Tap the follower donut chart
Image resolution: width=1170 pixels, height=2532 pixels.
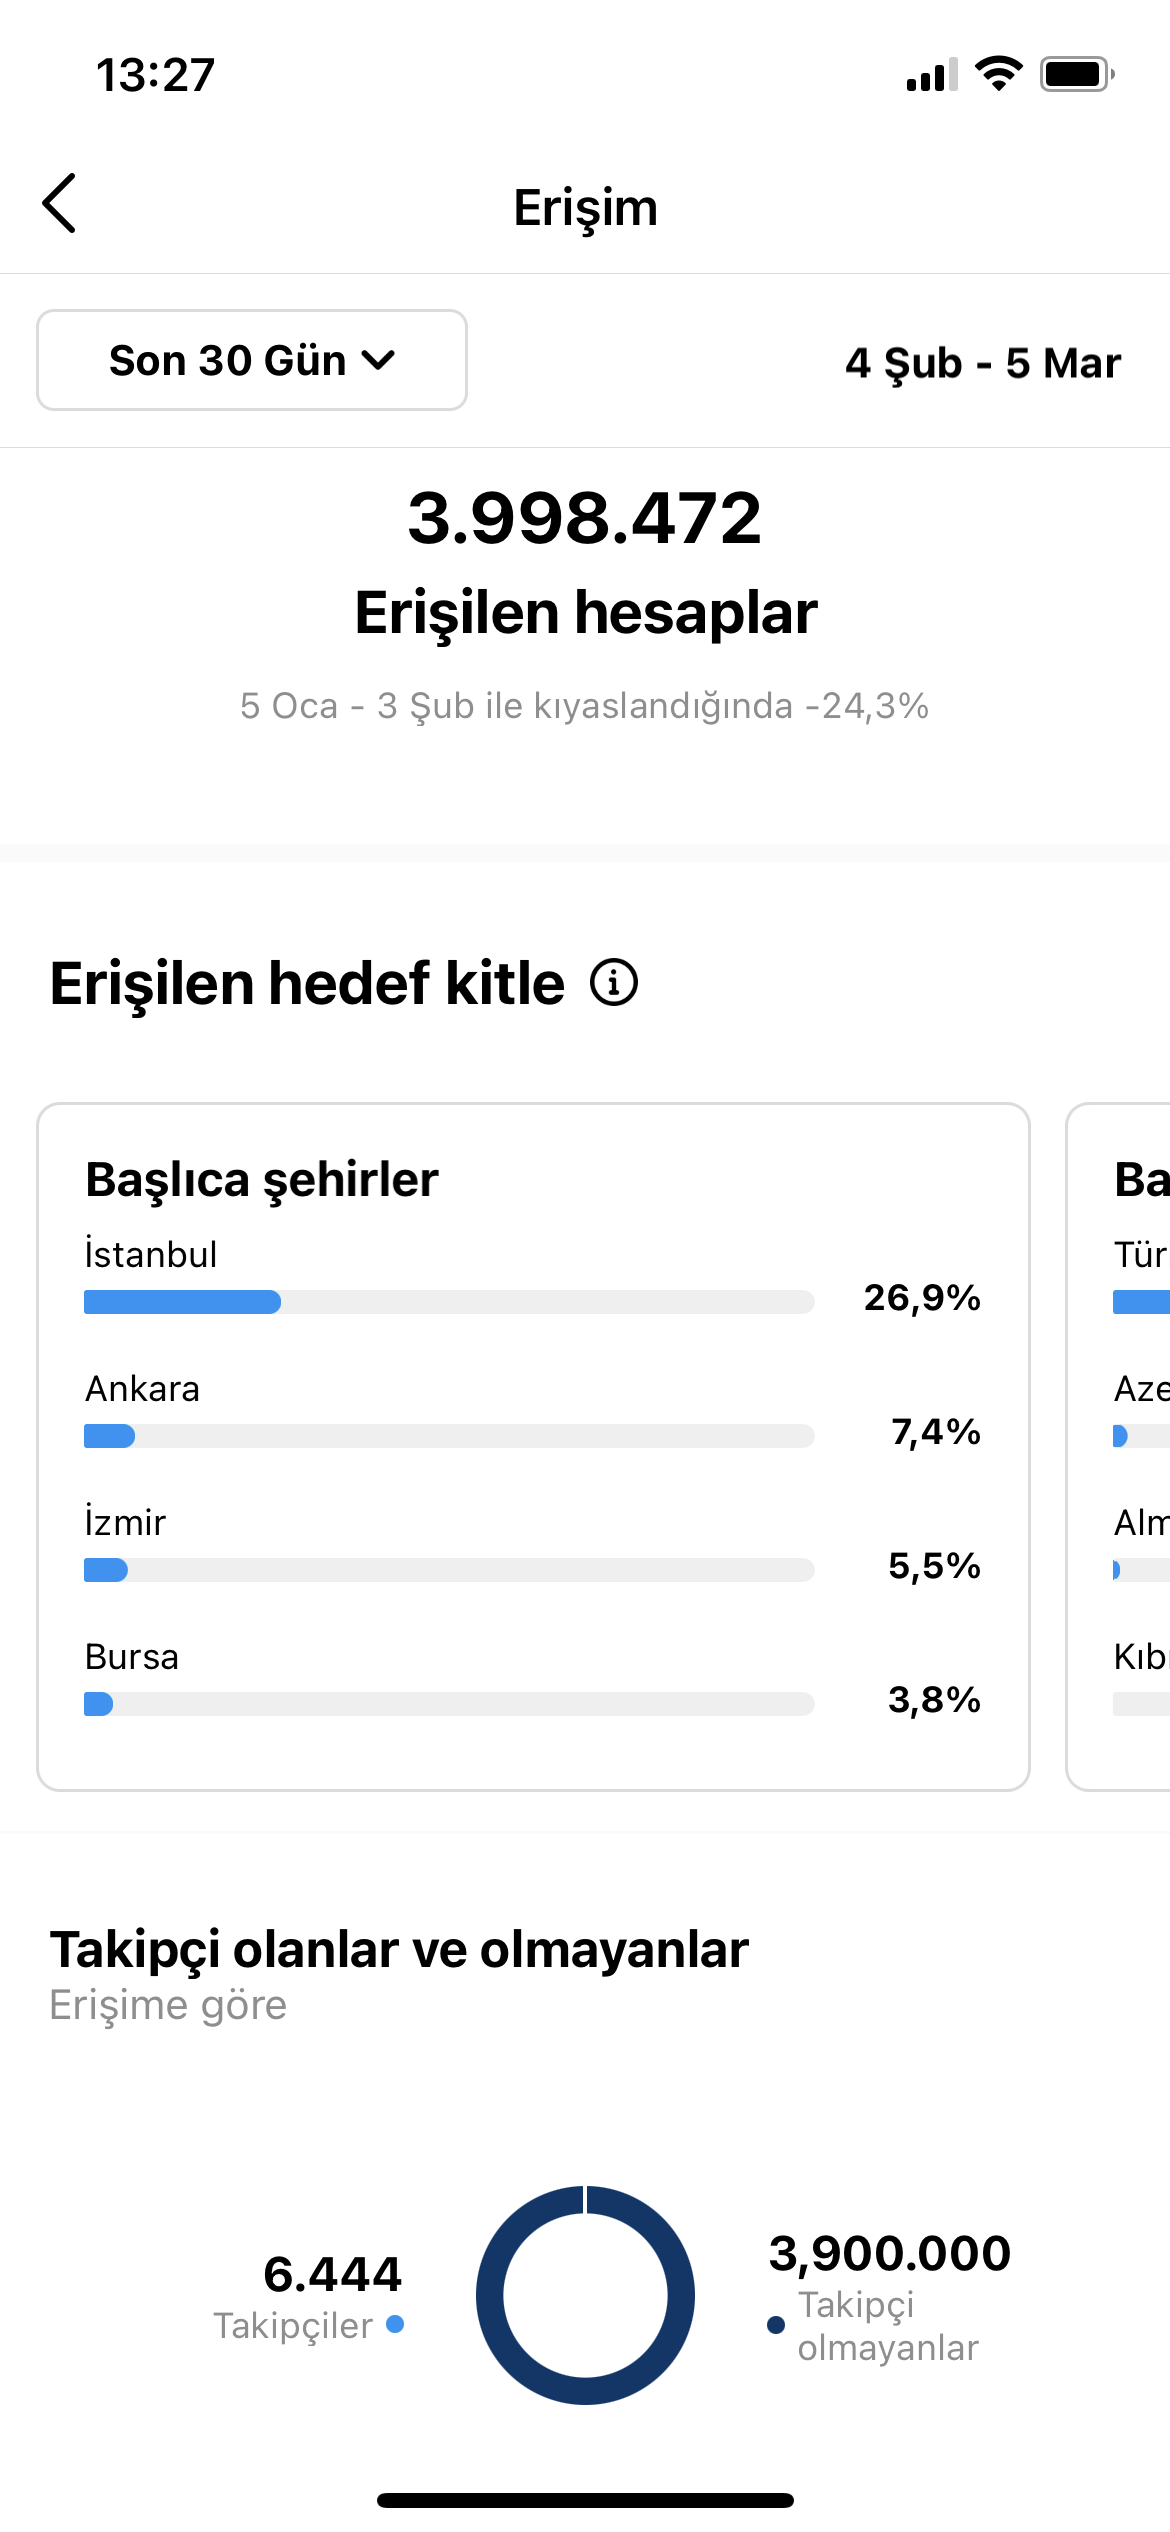click(x=585, y=2295)
